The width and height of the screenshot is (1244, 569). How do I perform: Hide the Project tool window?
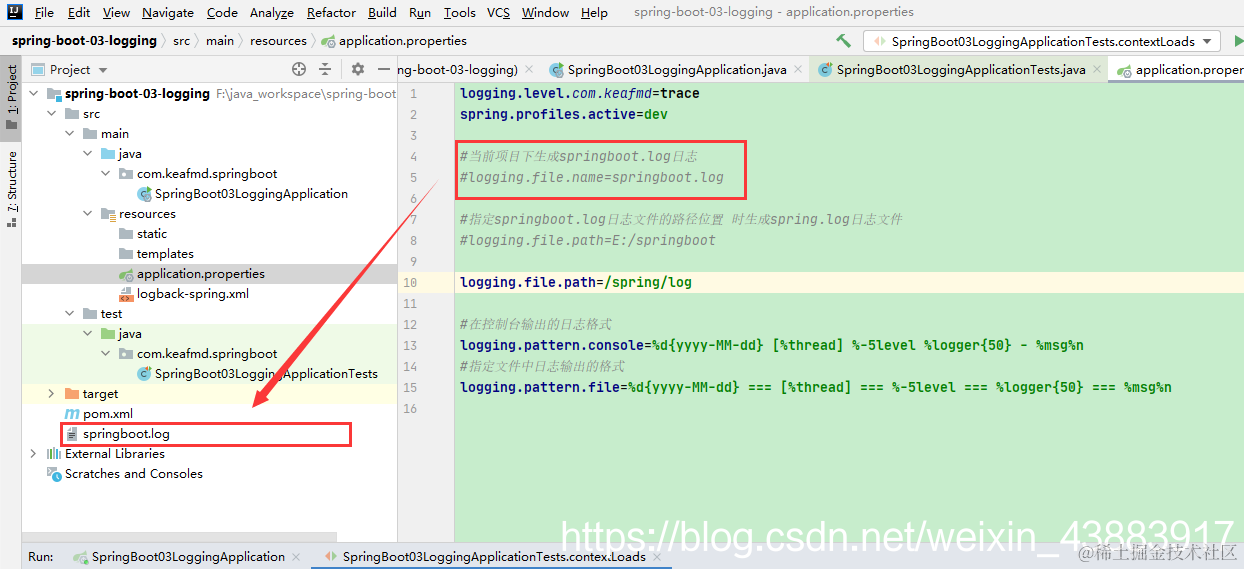tap(384, 69)
